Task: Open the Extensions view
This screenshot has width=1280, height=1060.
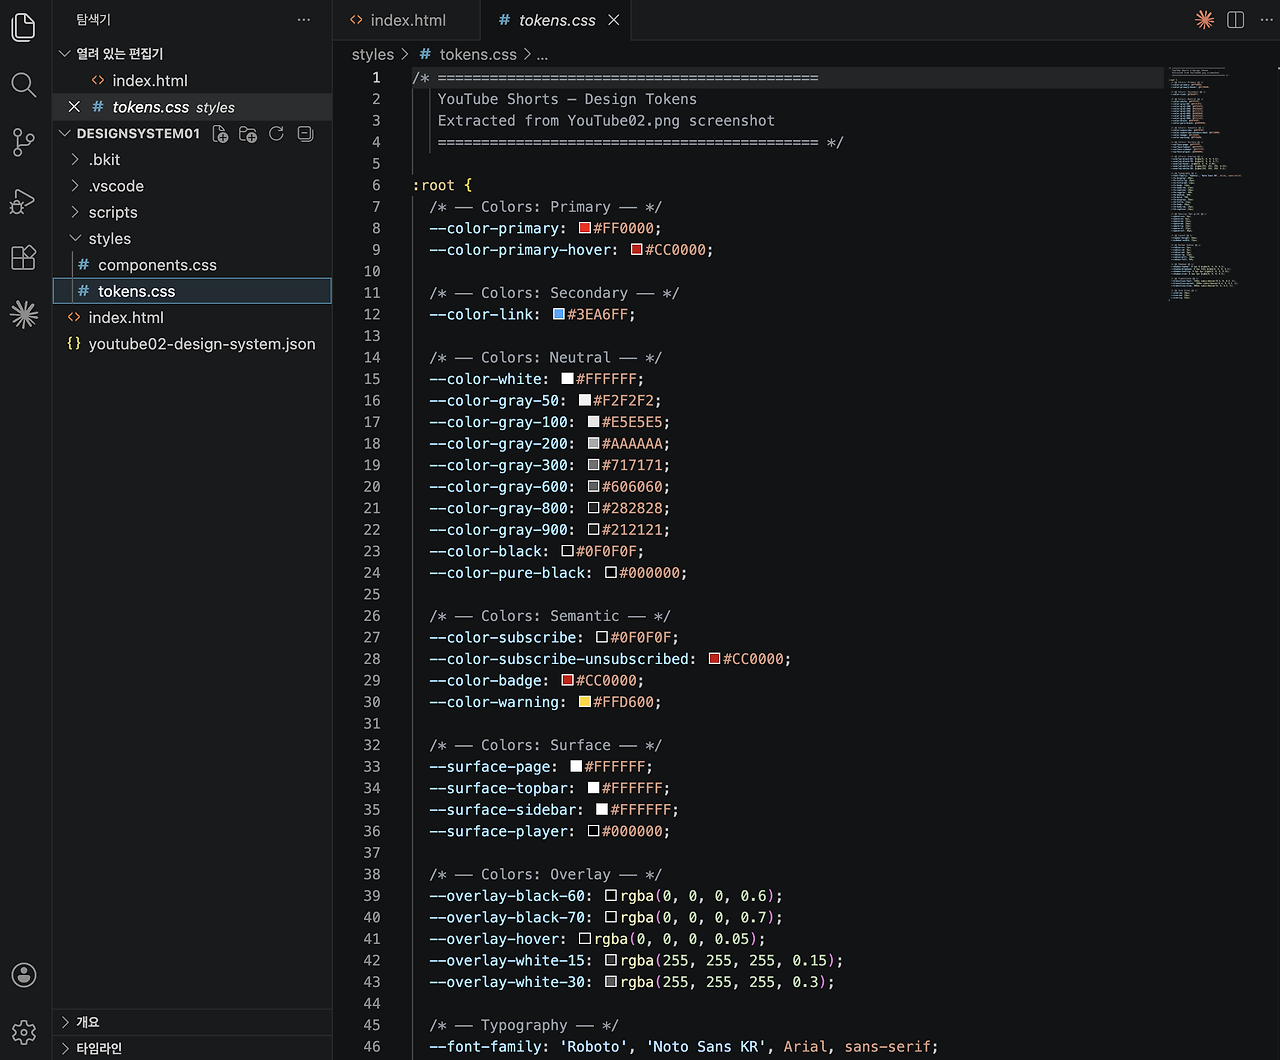Action: click(24, 258)
